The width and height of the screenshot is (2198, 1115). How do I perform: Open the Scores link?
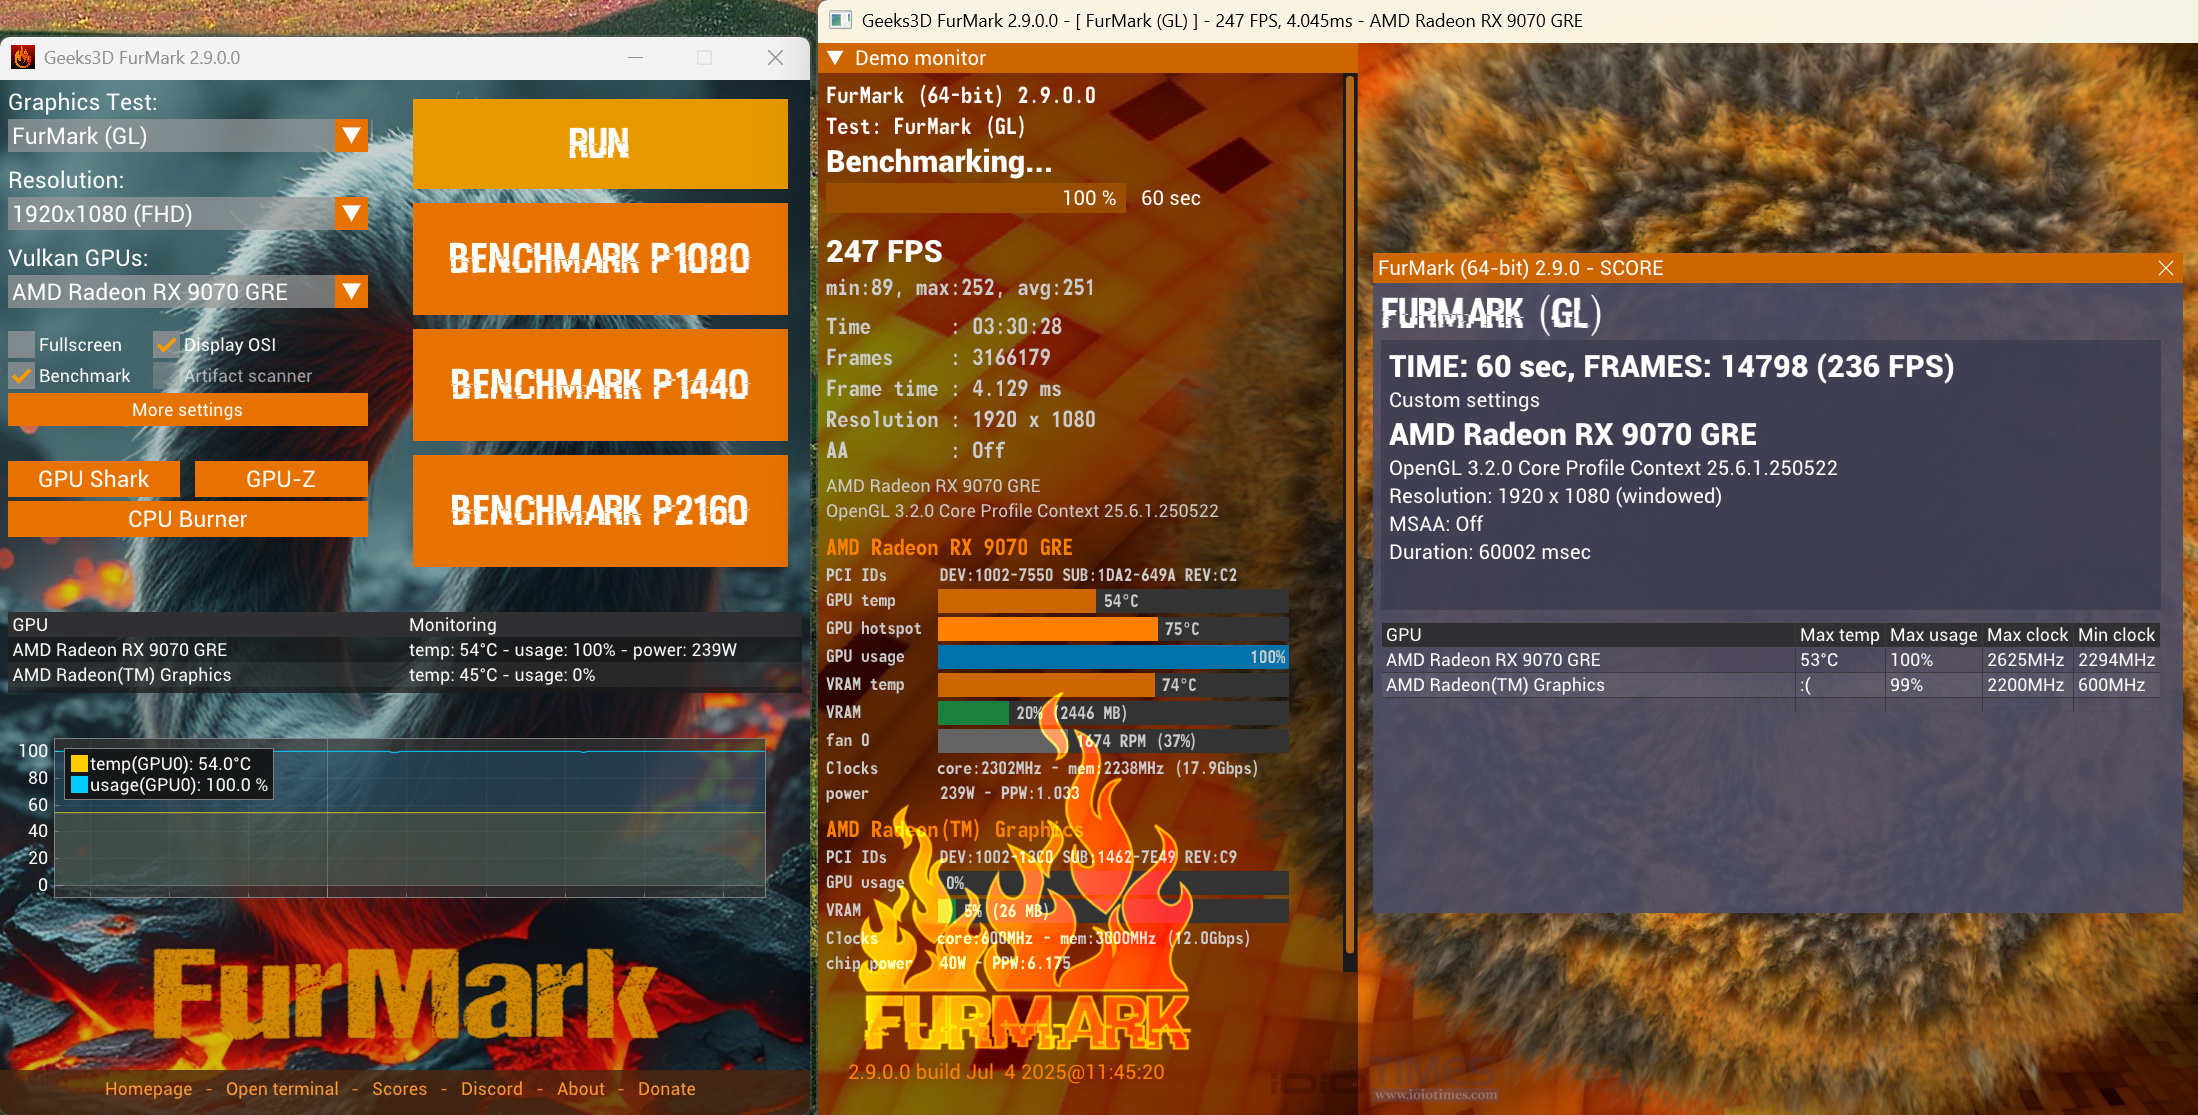(400, 1088)
